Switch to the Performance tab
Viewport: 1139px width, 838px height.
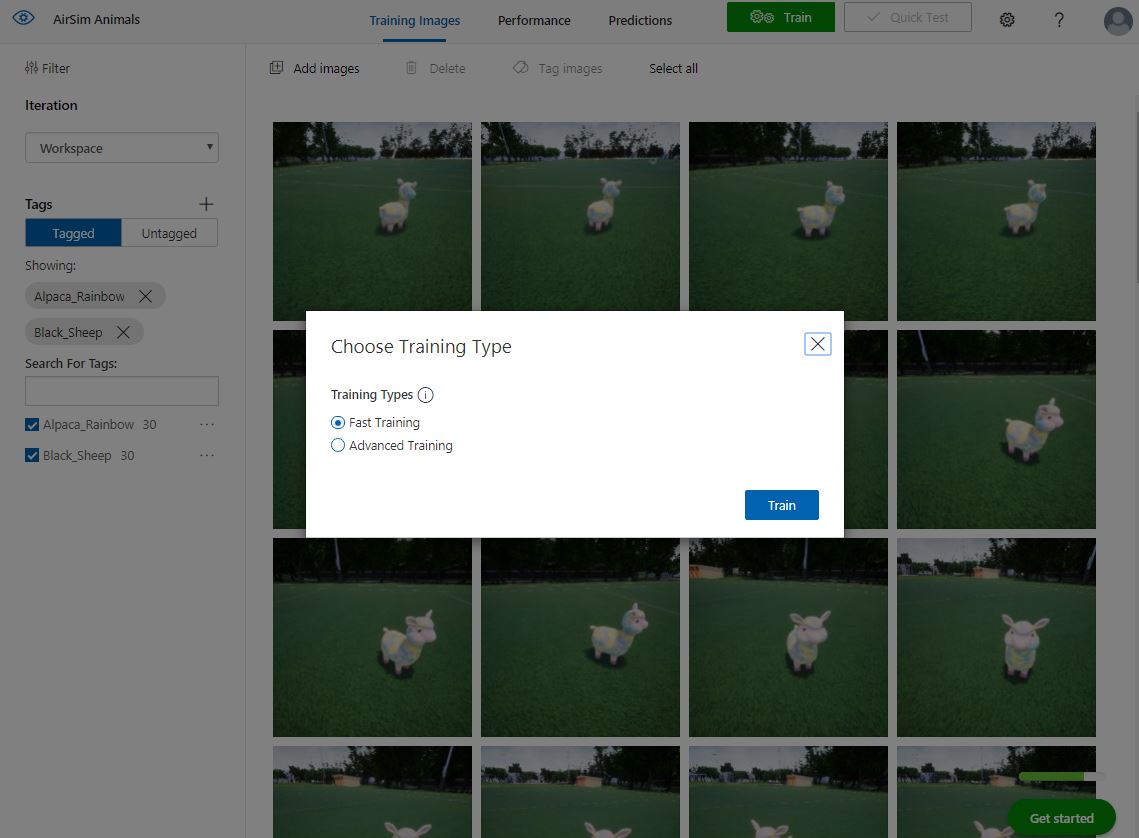pos(534,20)
